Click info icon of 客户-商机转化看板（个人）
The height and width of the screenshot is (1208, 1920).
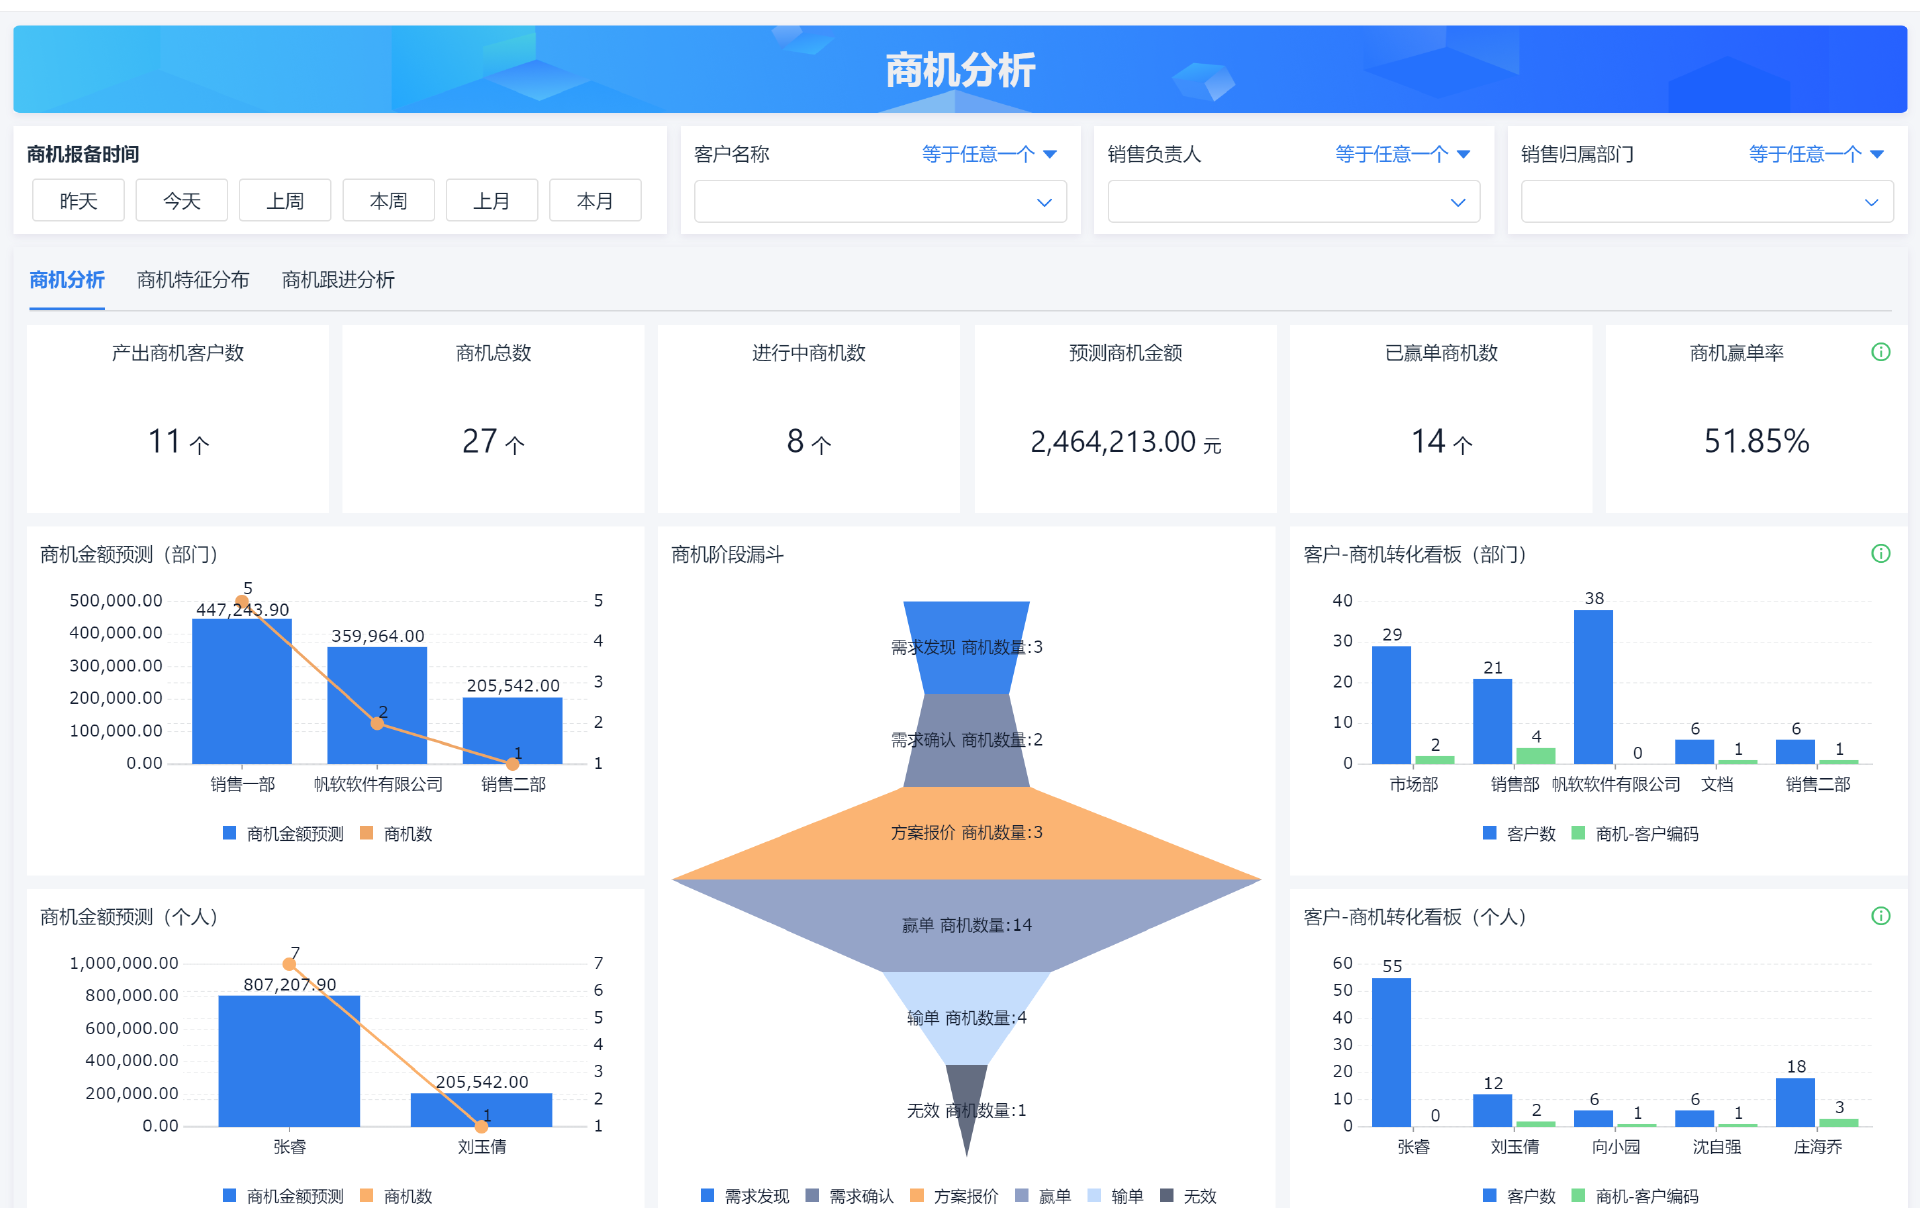tap(1880, 916)
